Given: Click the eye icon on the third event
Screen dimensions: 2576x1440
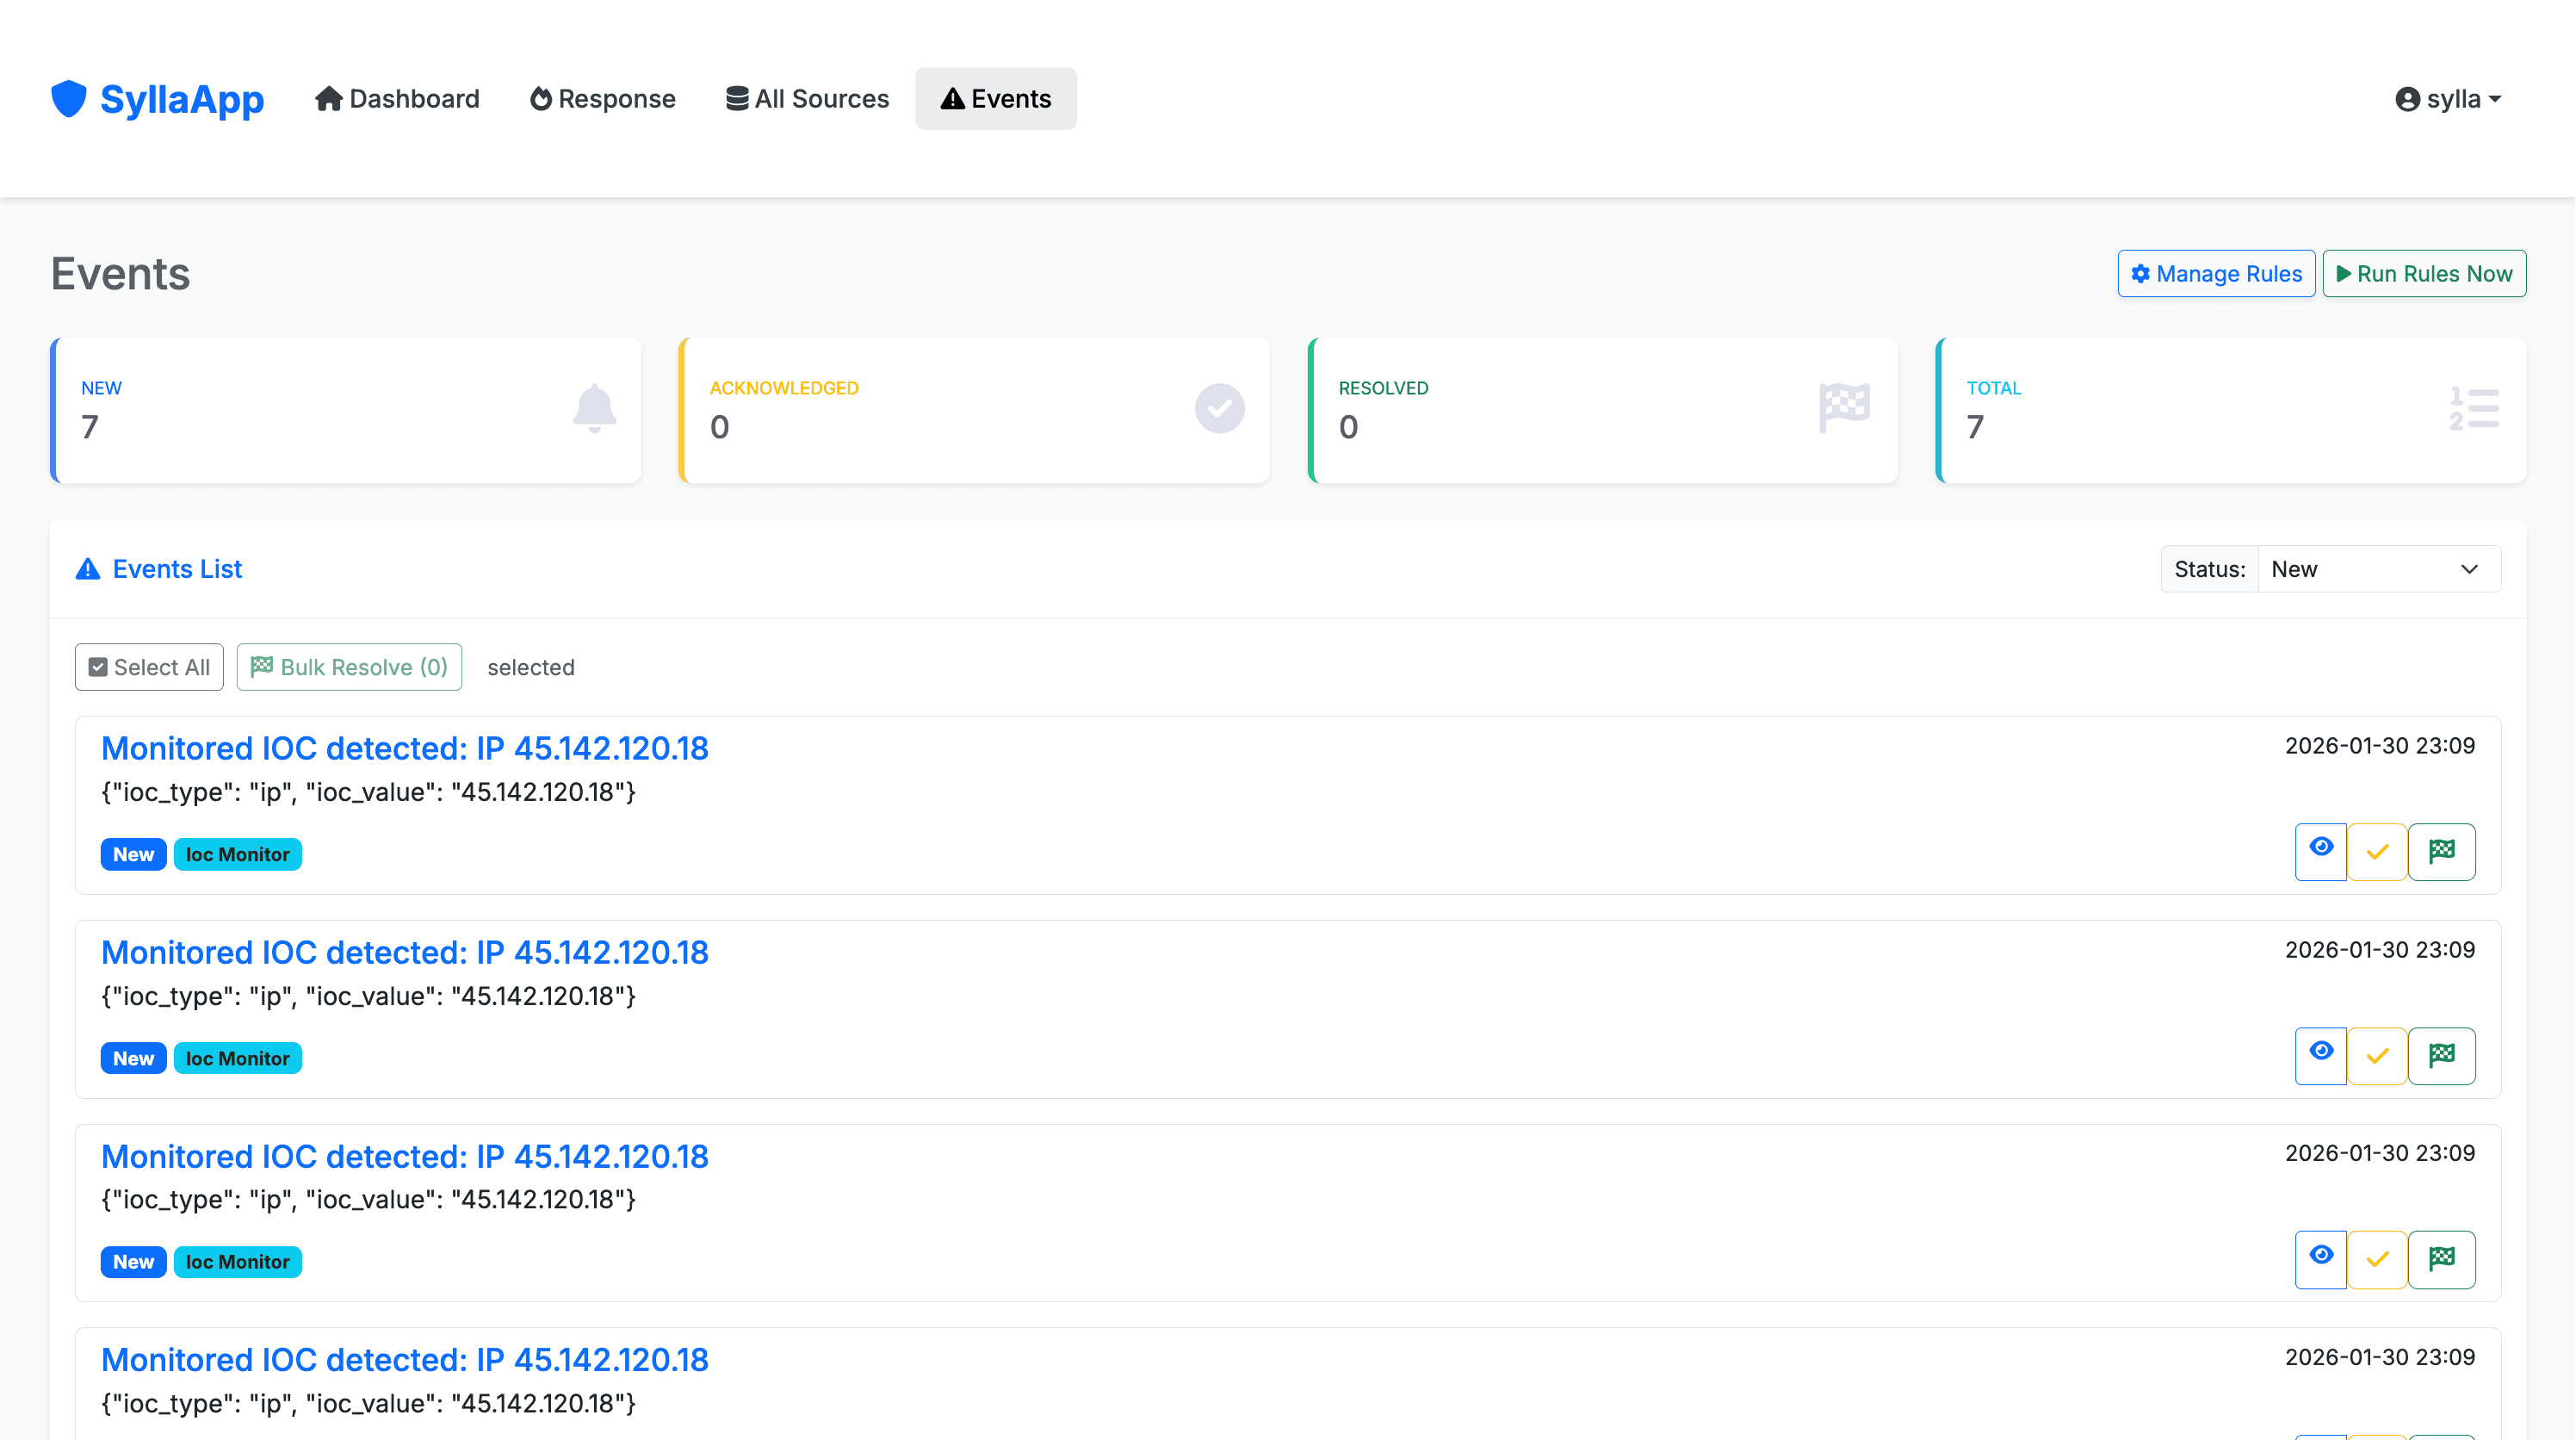Looking at the screenshot, I should [x=2321, y=1259].
